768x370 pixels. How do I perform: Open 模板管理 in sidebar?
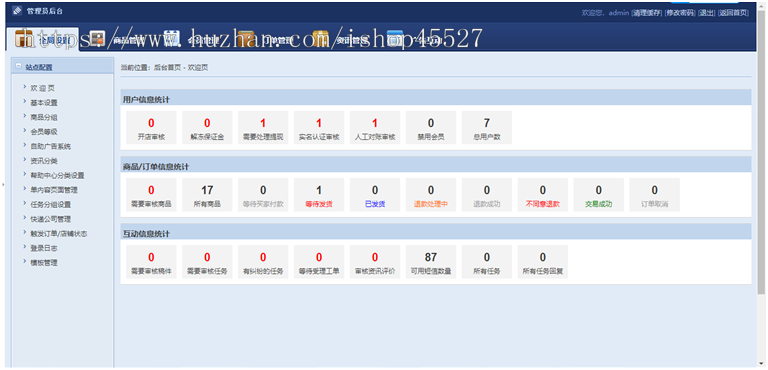(44, 263)
